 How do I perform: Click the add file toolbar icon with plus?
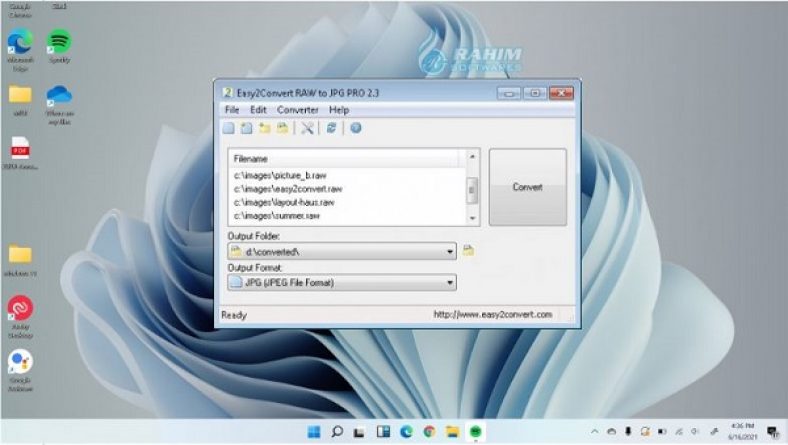click(246, 128)
